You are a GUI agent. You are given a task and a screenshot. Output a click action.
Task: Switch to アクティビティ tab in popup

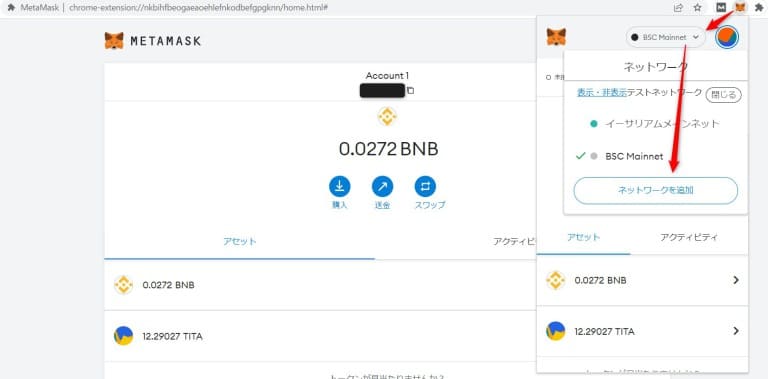pyautogui.click(x=689, y=237)
